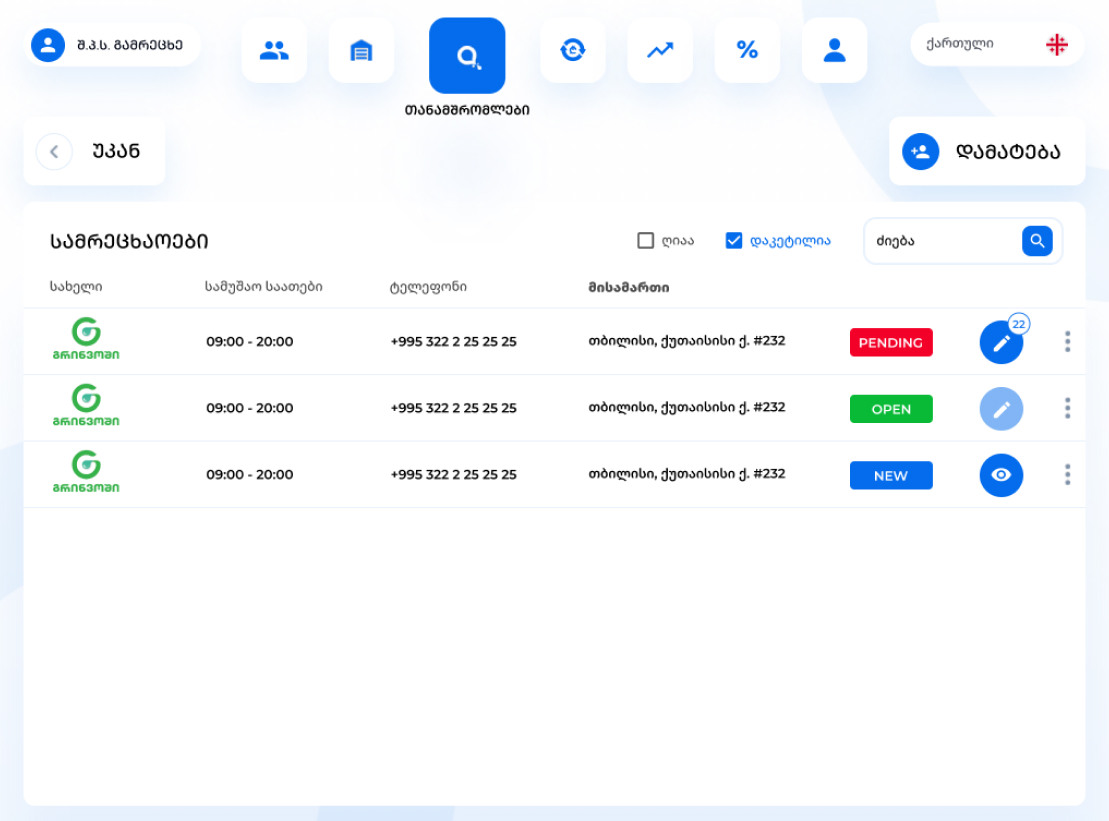Uncheck the დაკეტილია checkbox
This screenshot has height=821, width=1109.
734,241
